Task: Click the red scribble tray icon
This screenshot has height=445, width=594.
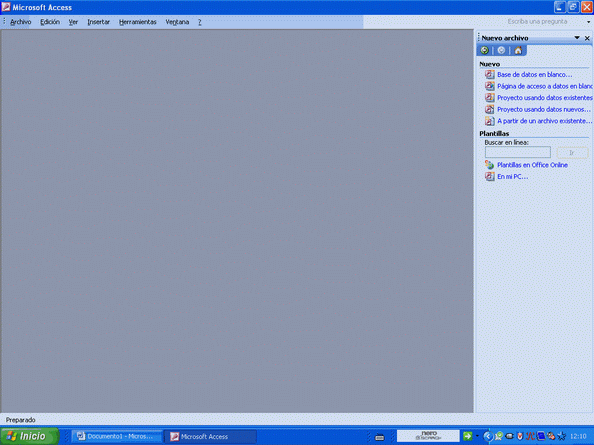Action: [x=530, y=436]
